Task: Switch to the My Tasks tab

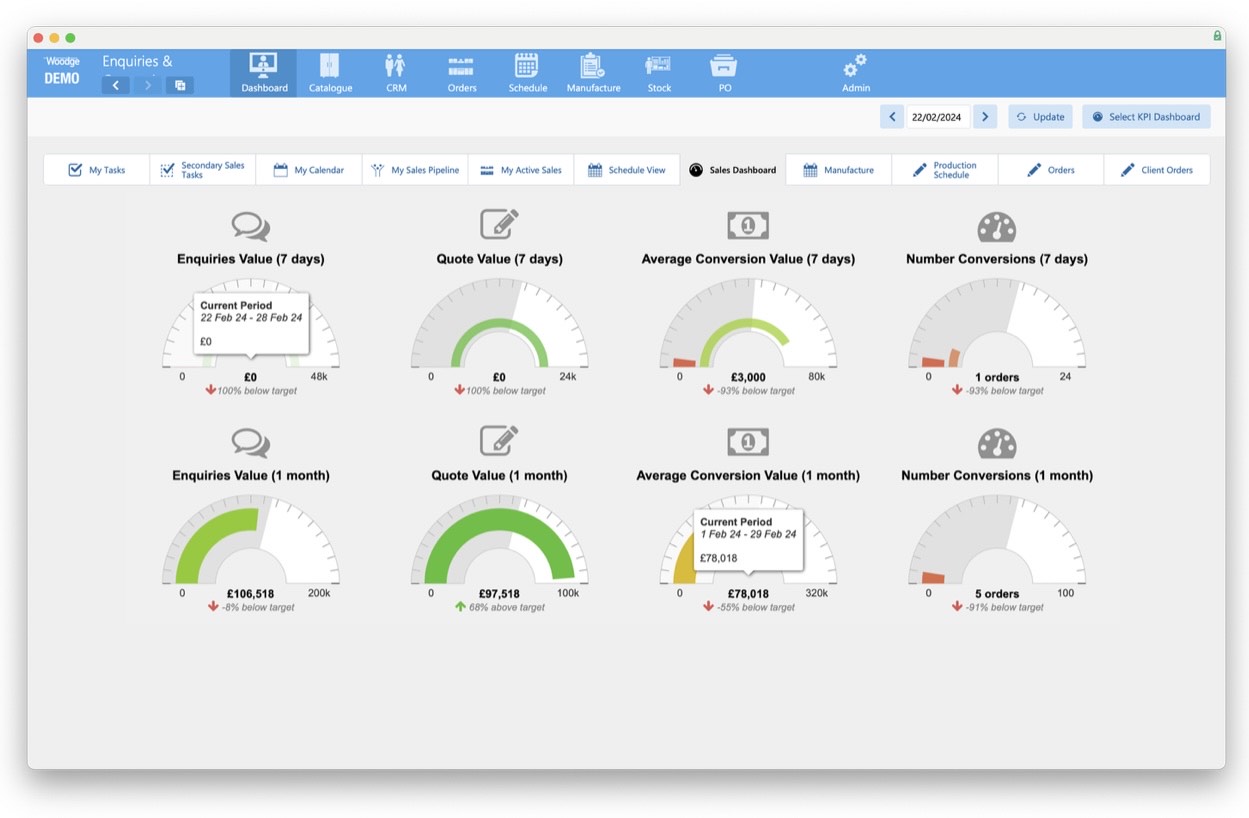Action: click(97, 170)
